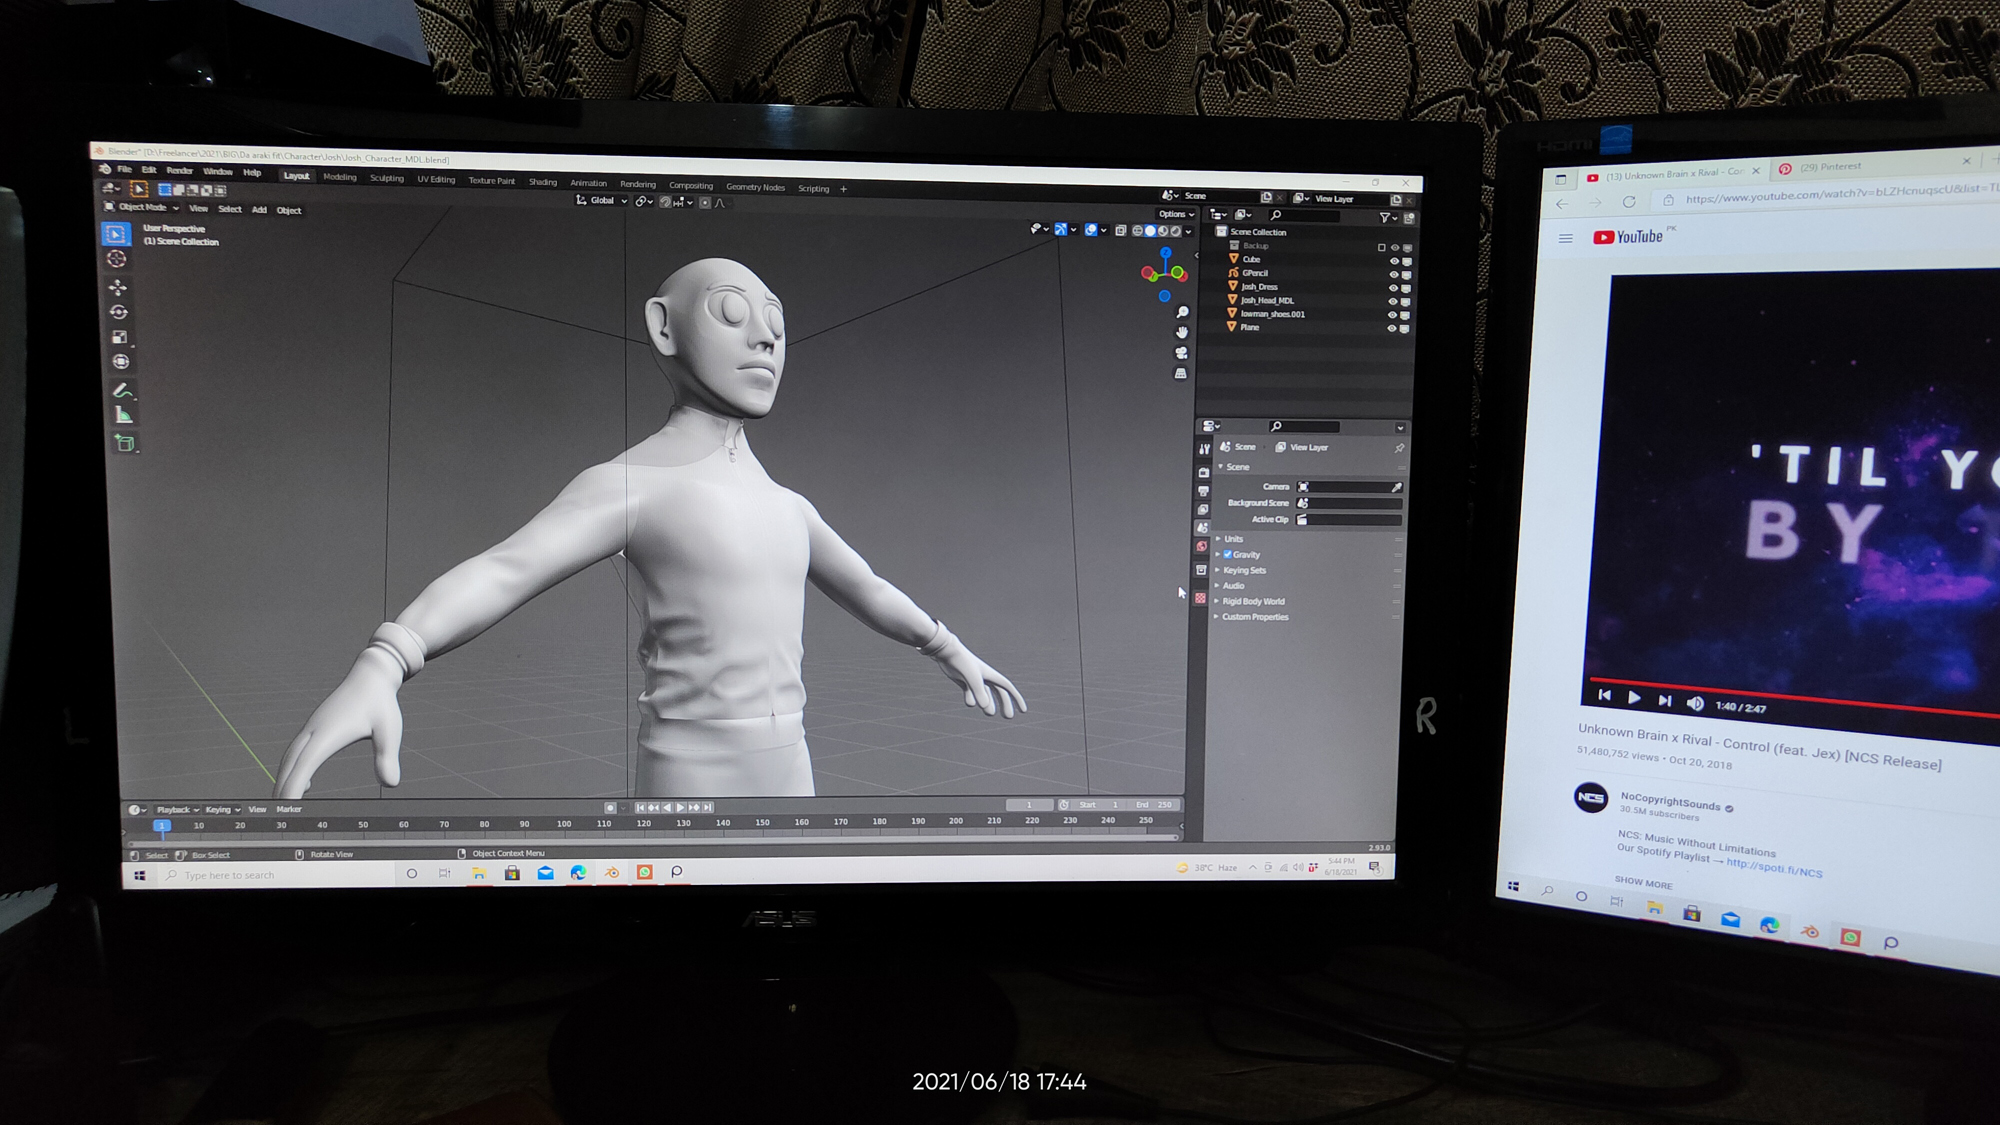
Task: Hide GPencil via its eye icon
Action: [x=1393, y=275]
